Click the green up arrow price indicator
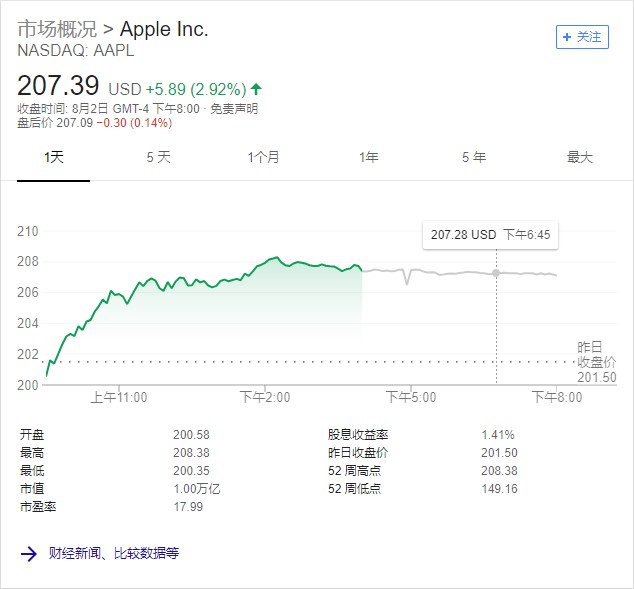This screenshot has height=589, width=634. (257, 89)
